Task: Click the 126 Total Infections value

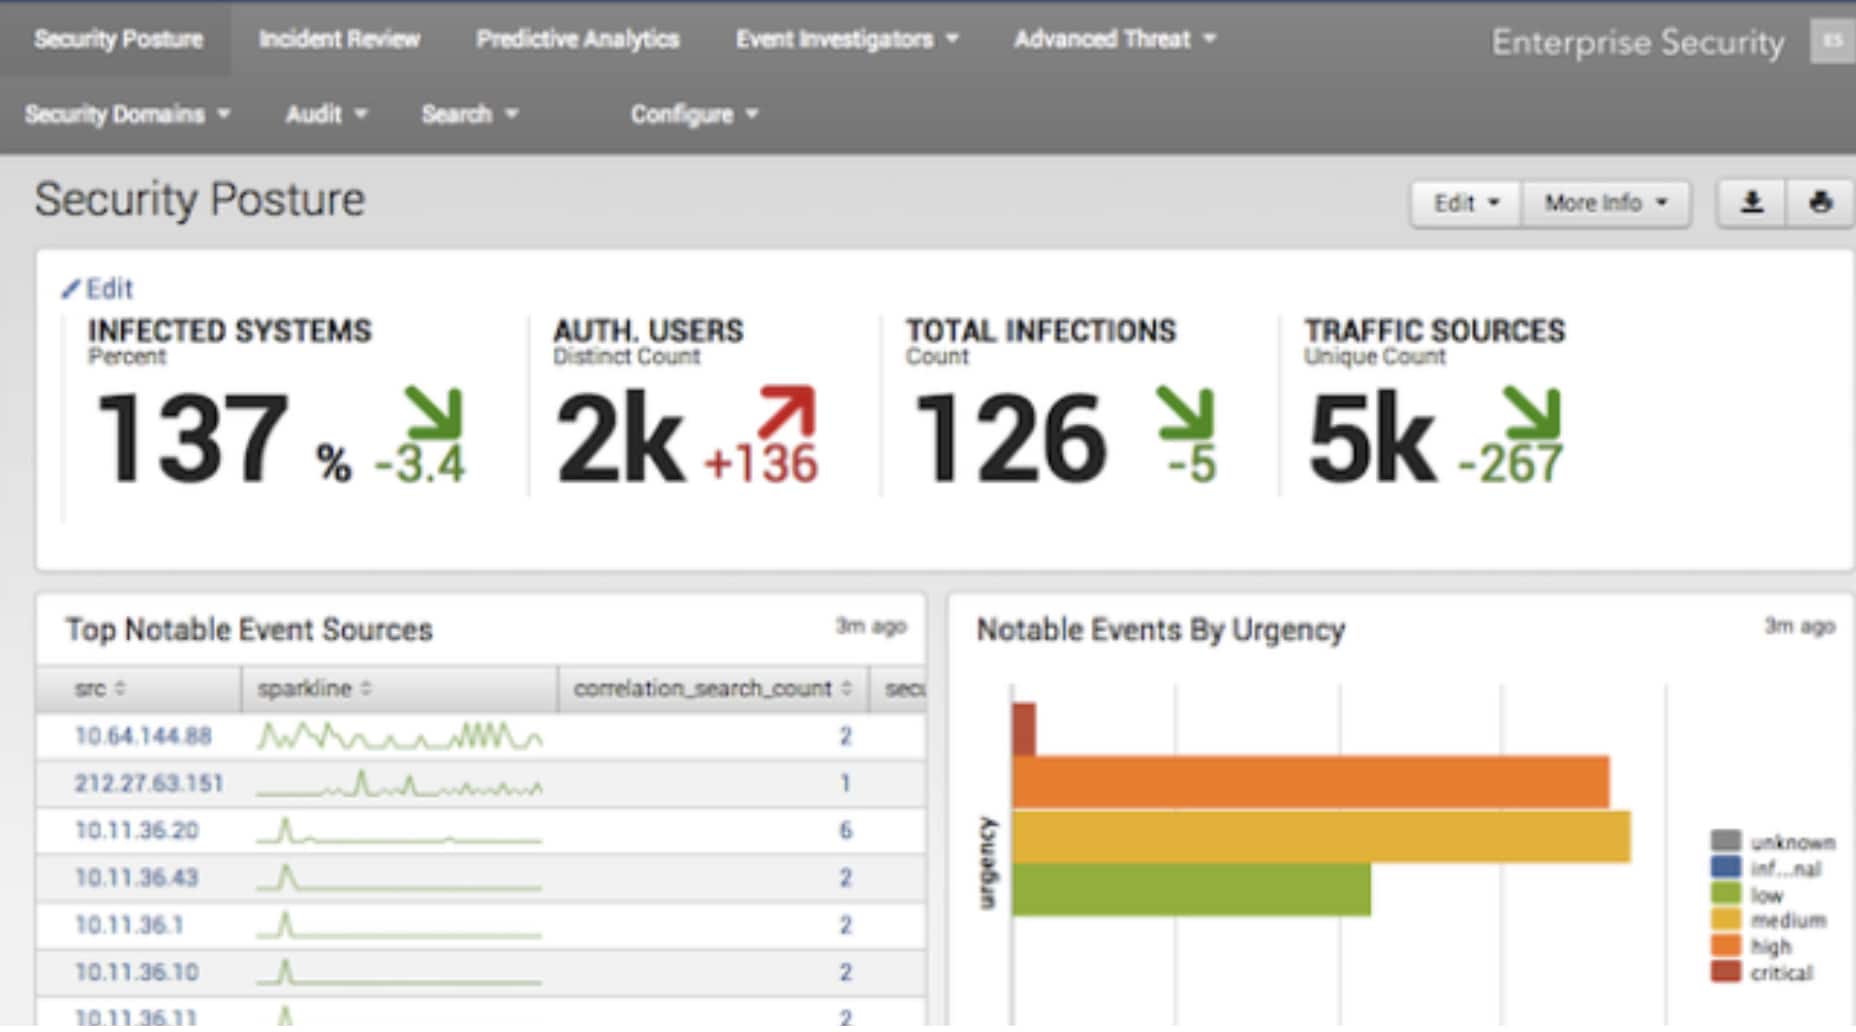Action: (x=1010, y=438)
